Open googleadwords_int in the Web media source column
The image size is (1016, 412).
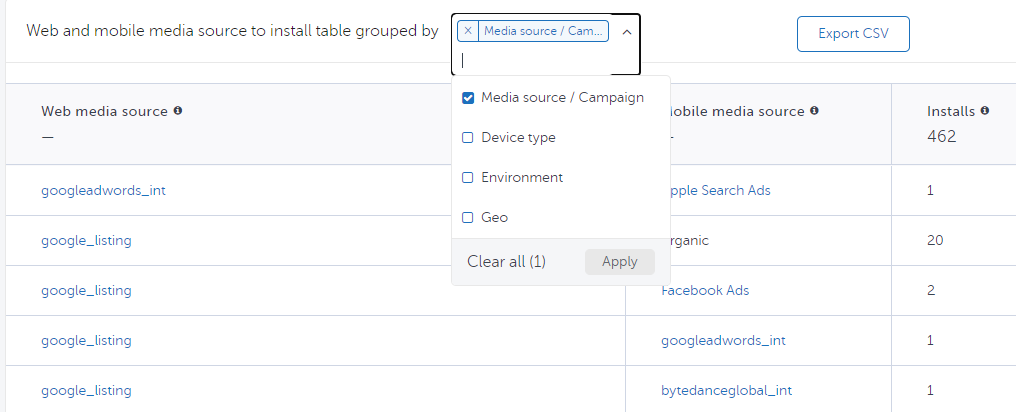[x=103, y=190]
